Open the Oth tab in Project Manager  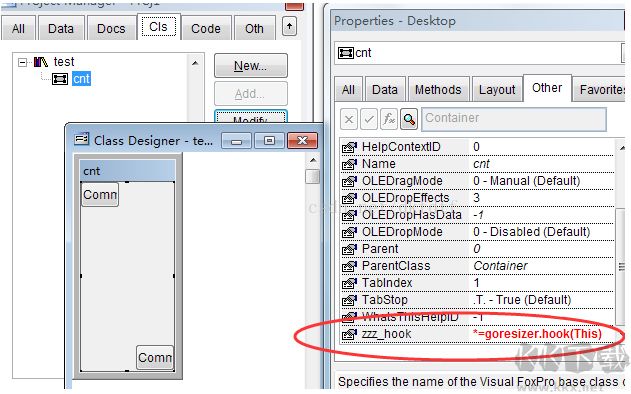tap(254, 28)
